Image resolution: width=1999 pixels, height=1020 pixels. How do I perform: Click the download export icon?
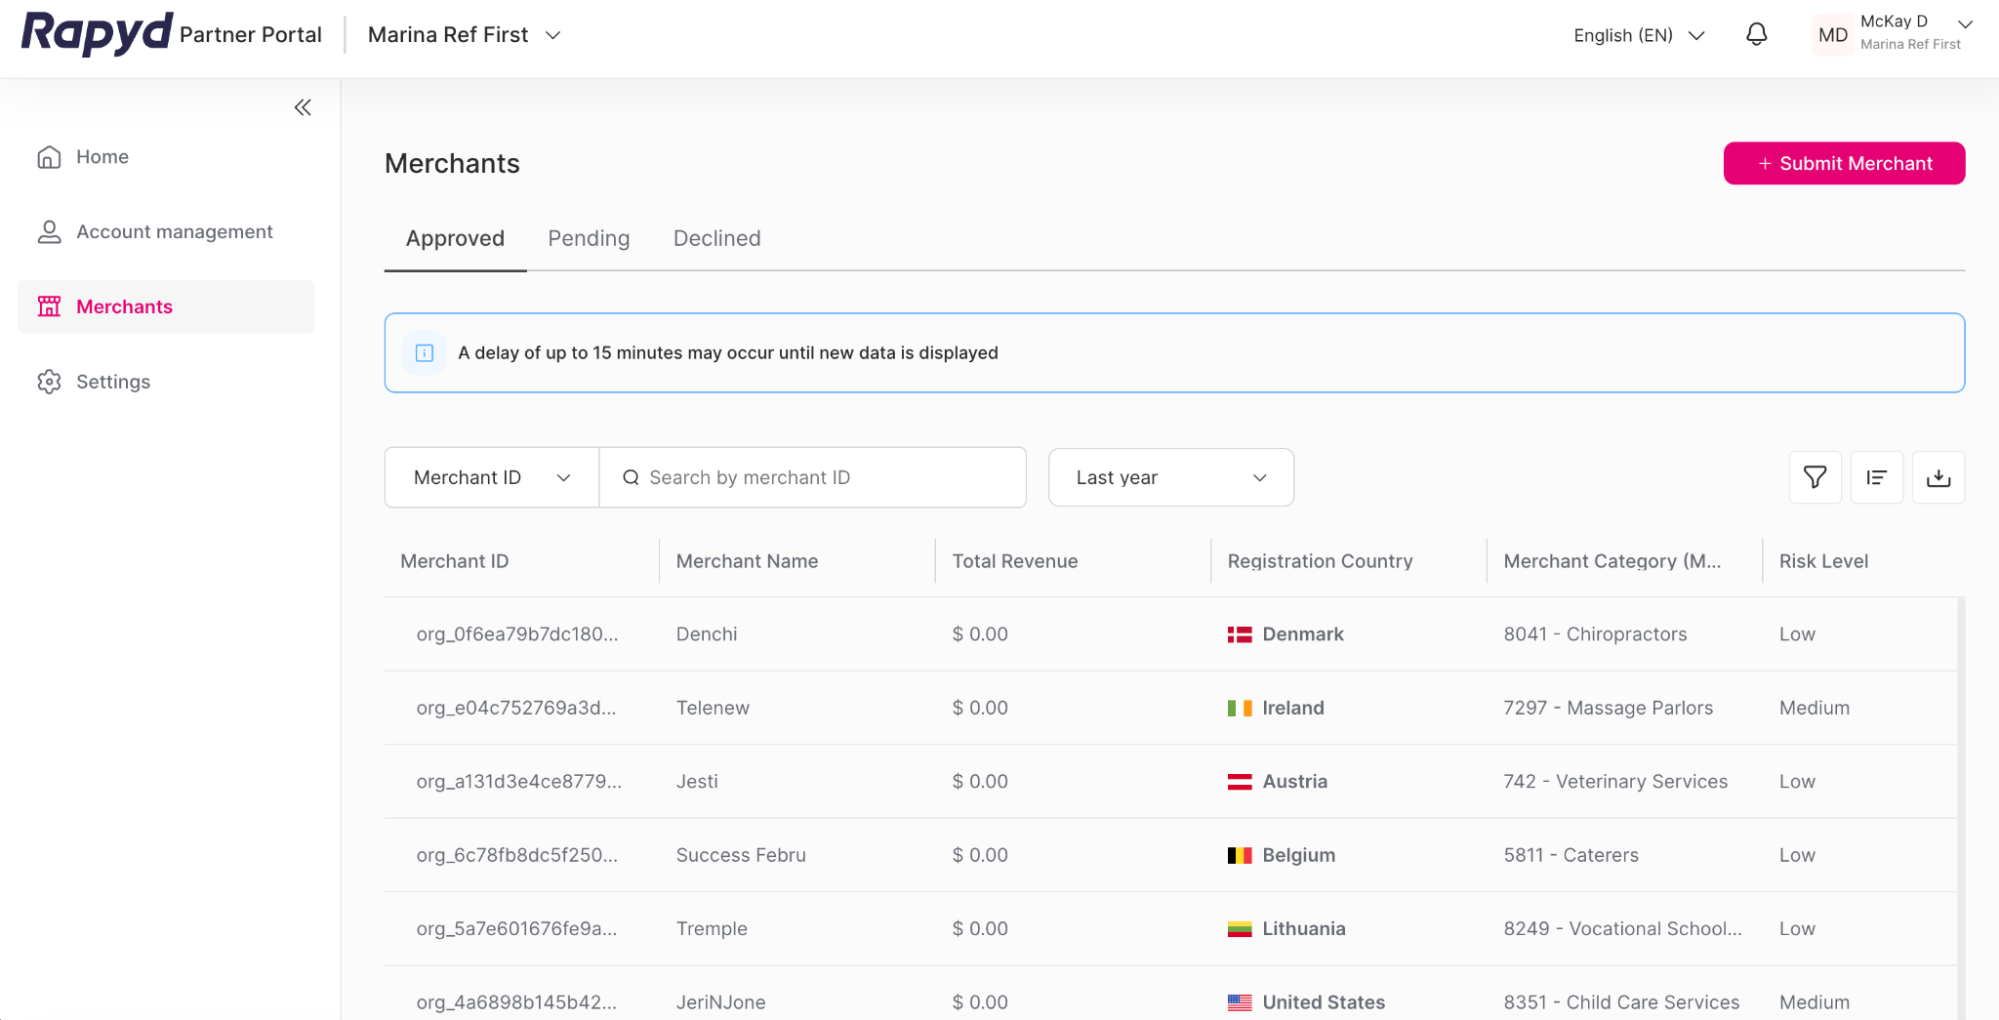[x=1938, y=477]
